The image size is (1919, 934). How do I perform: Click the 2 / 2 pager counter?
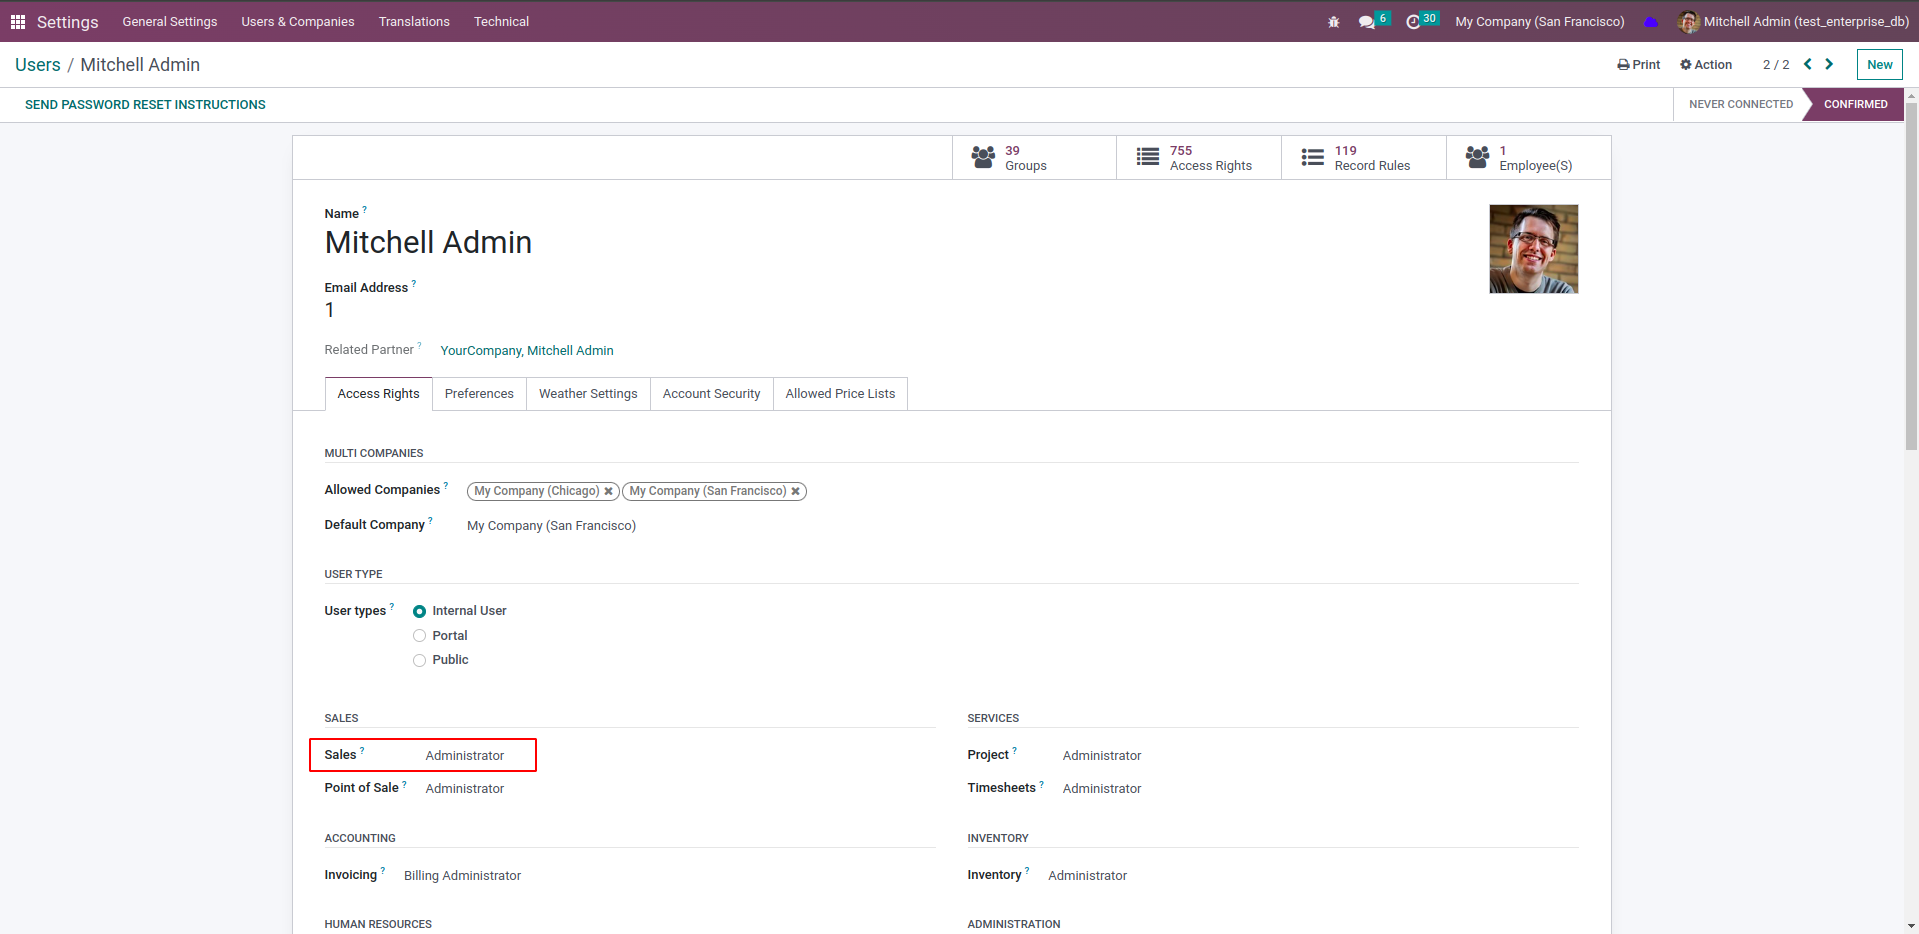point(1776,65)
